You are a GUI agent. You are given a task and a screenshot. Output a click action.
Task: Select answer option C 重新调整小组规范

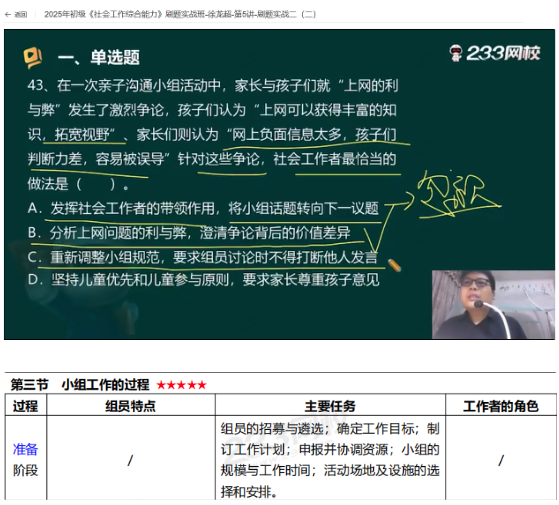point(202,257)
